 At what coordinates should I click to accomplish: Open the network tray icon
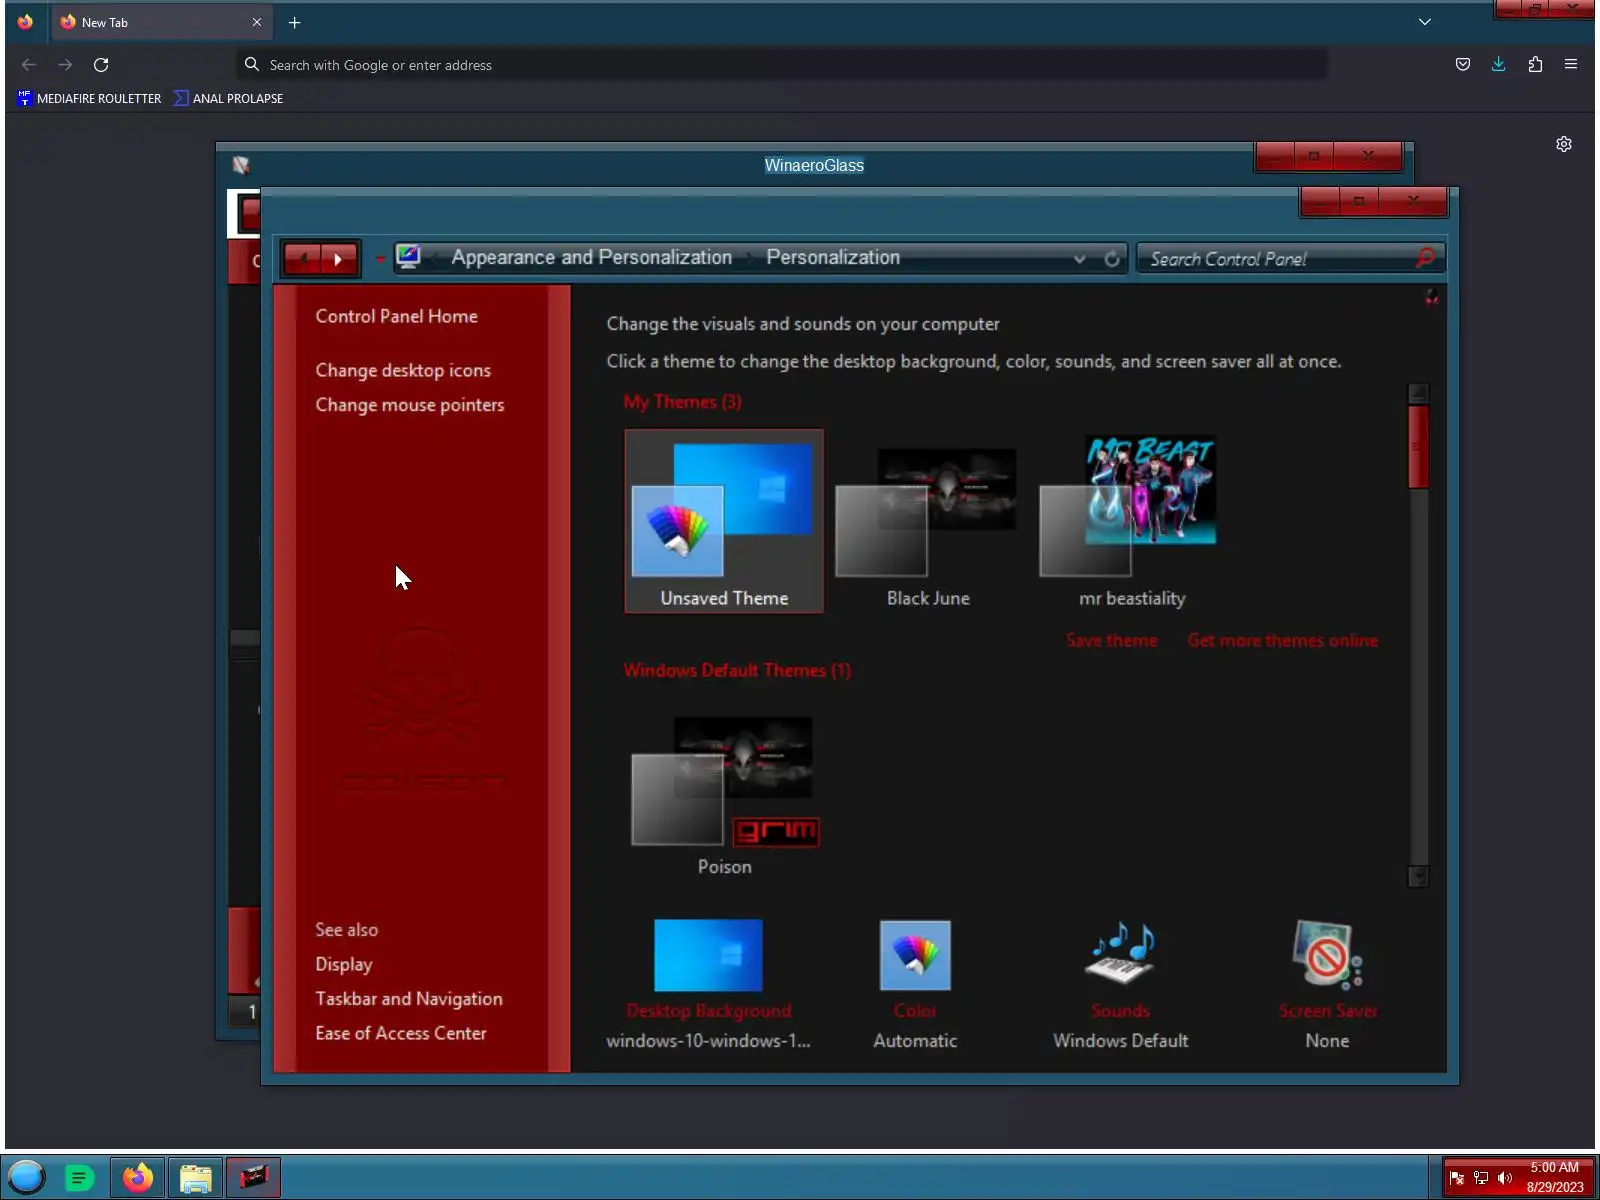pos(1481,1178)
